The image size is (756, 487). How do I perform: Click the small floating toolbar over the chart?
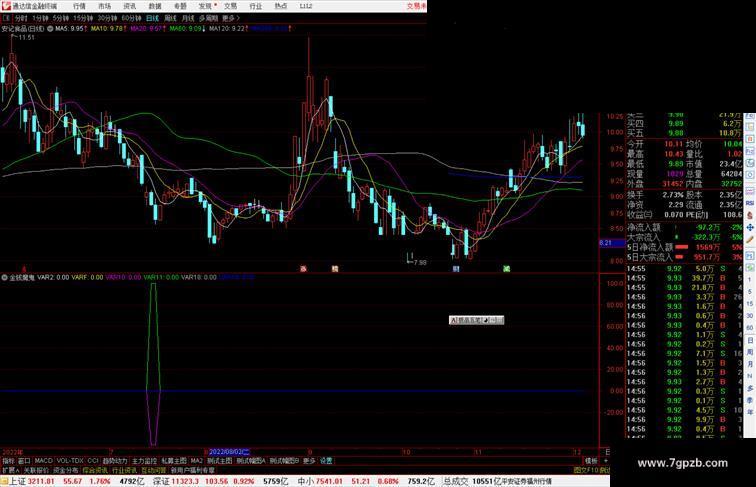click(476, 320)
